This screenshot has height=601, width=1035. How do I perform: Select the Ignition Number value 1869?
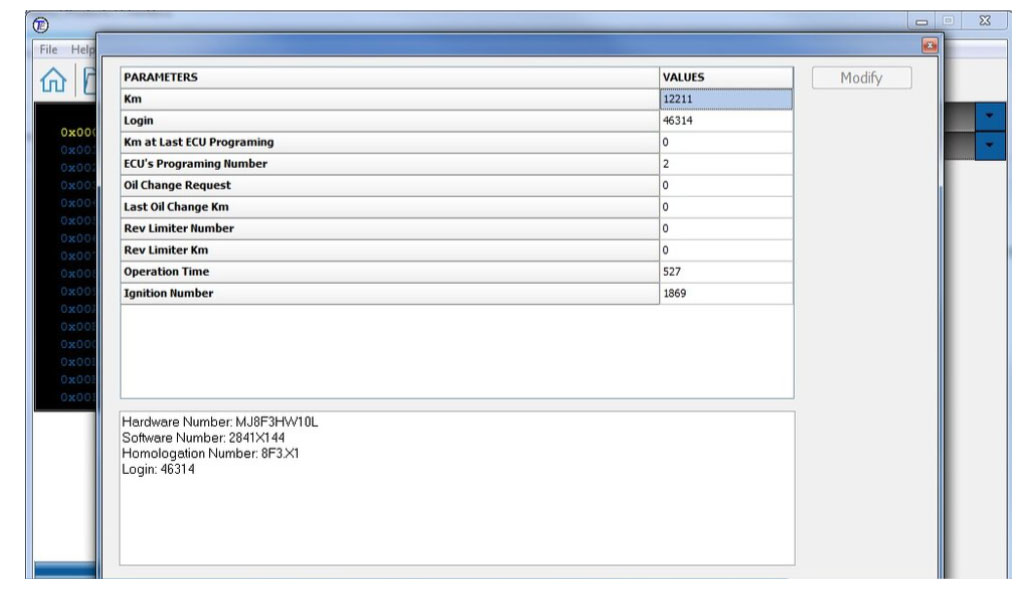point(725,294)
